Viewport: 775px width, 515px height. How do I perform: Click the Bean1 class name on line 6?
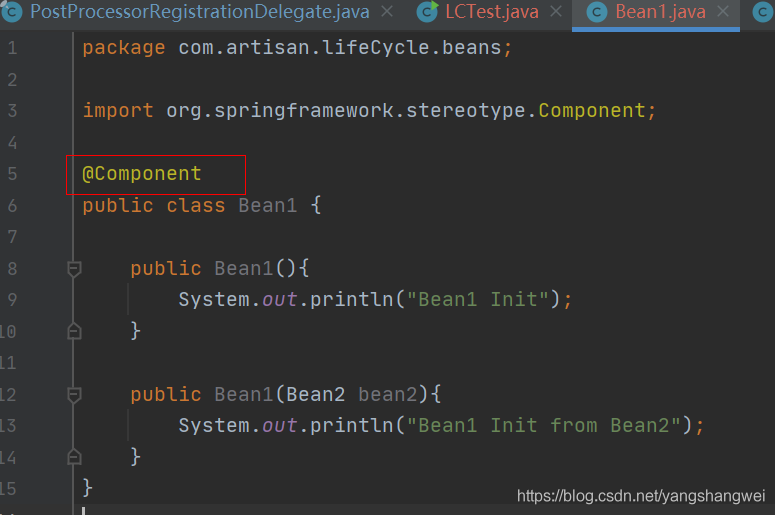point(267,206)
